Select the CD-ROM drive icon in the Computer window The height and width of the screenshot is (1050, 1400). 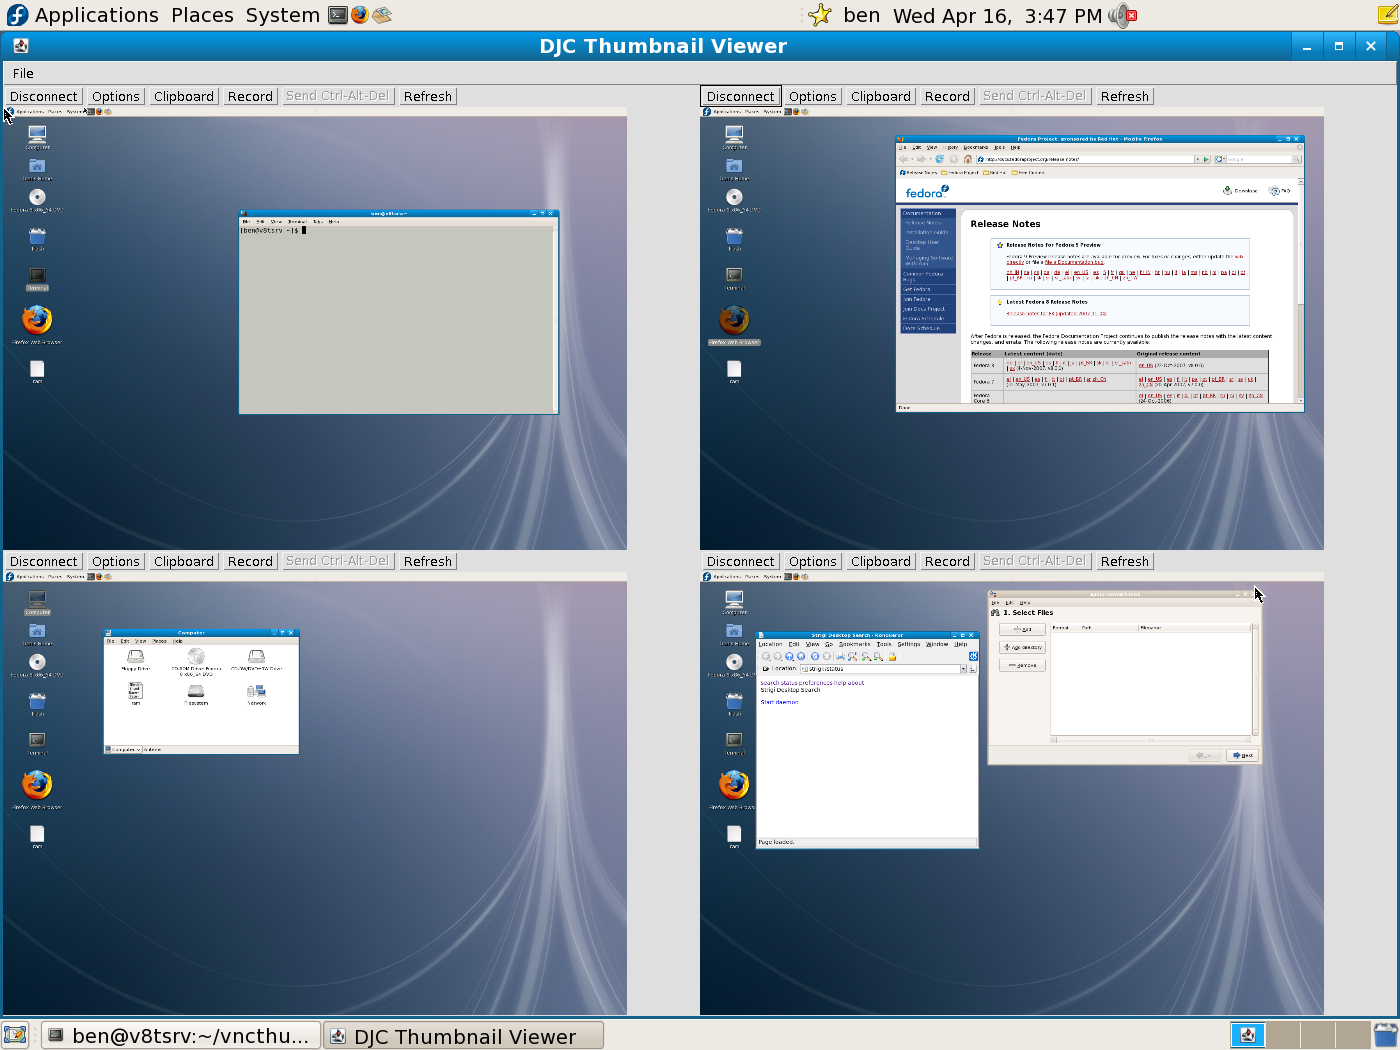[x=196, y=657]
